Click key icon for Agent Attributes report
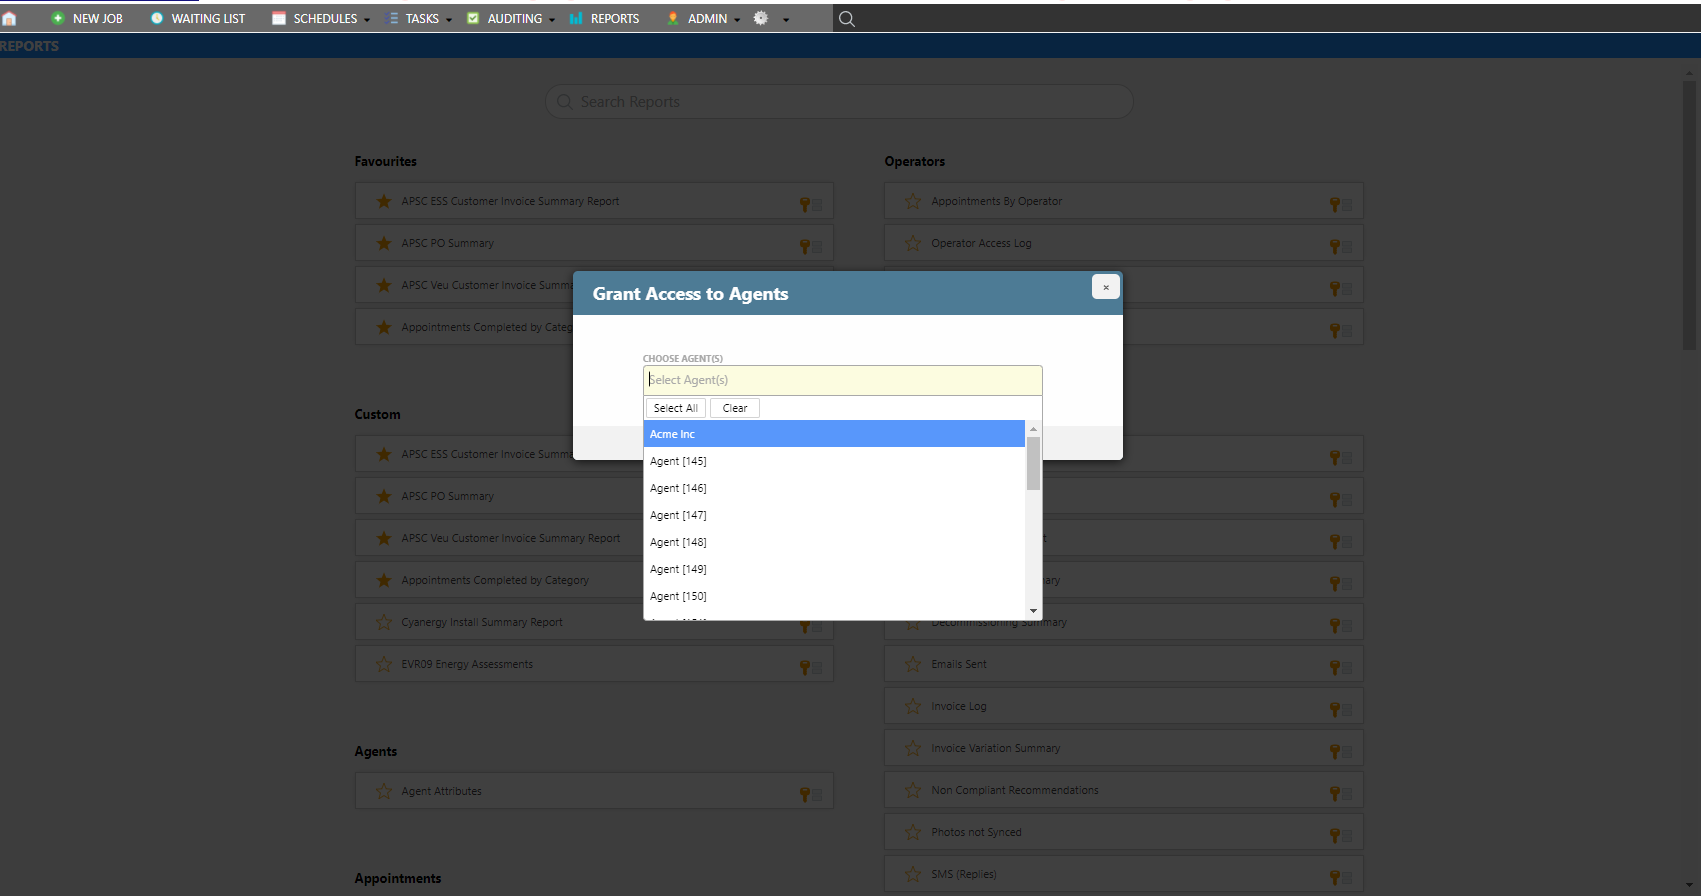 [805, 793]
